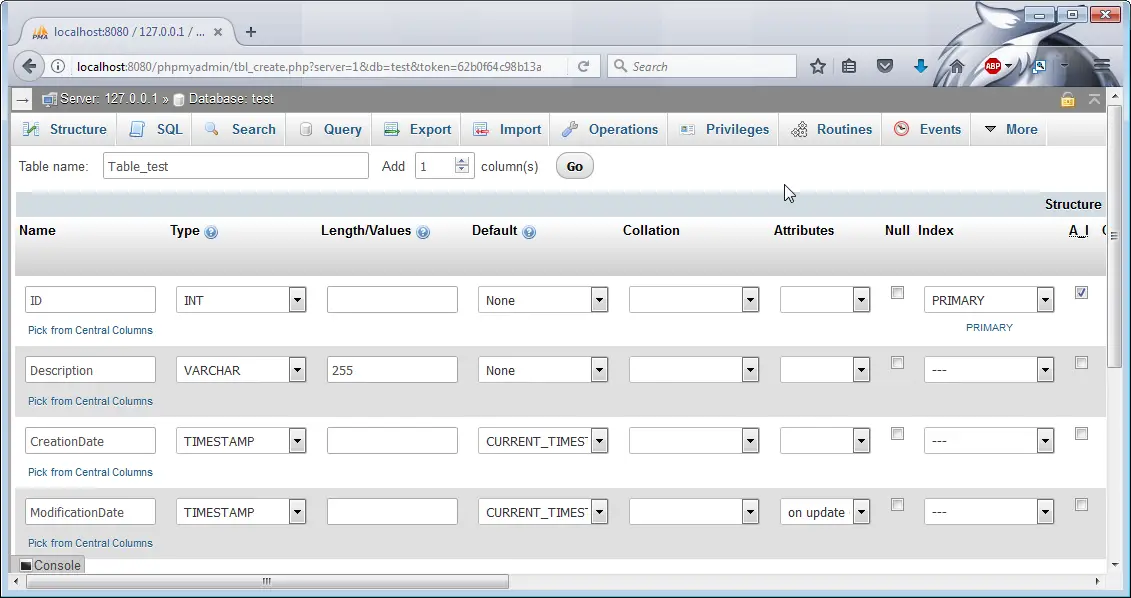Switch to the SQL tab

coord(155,129)
